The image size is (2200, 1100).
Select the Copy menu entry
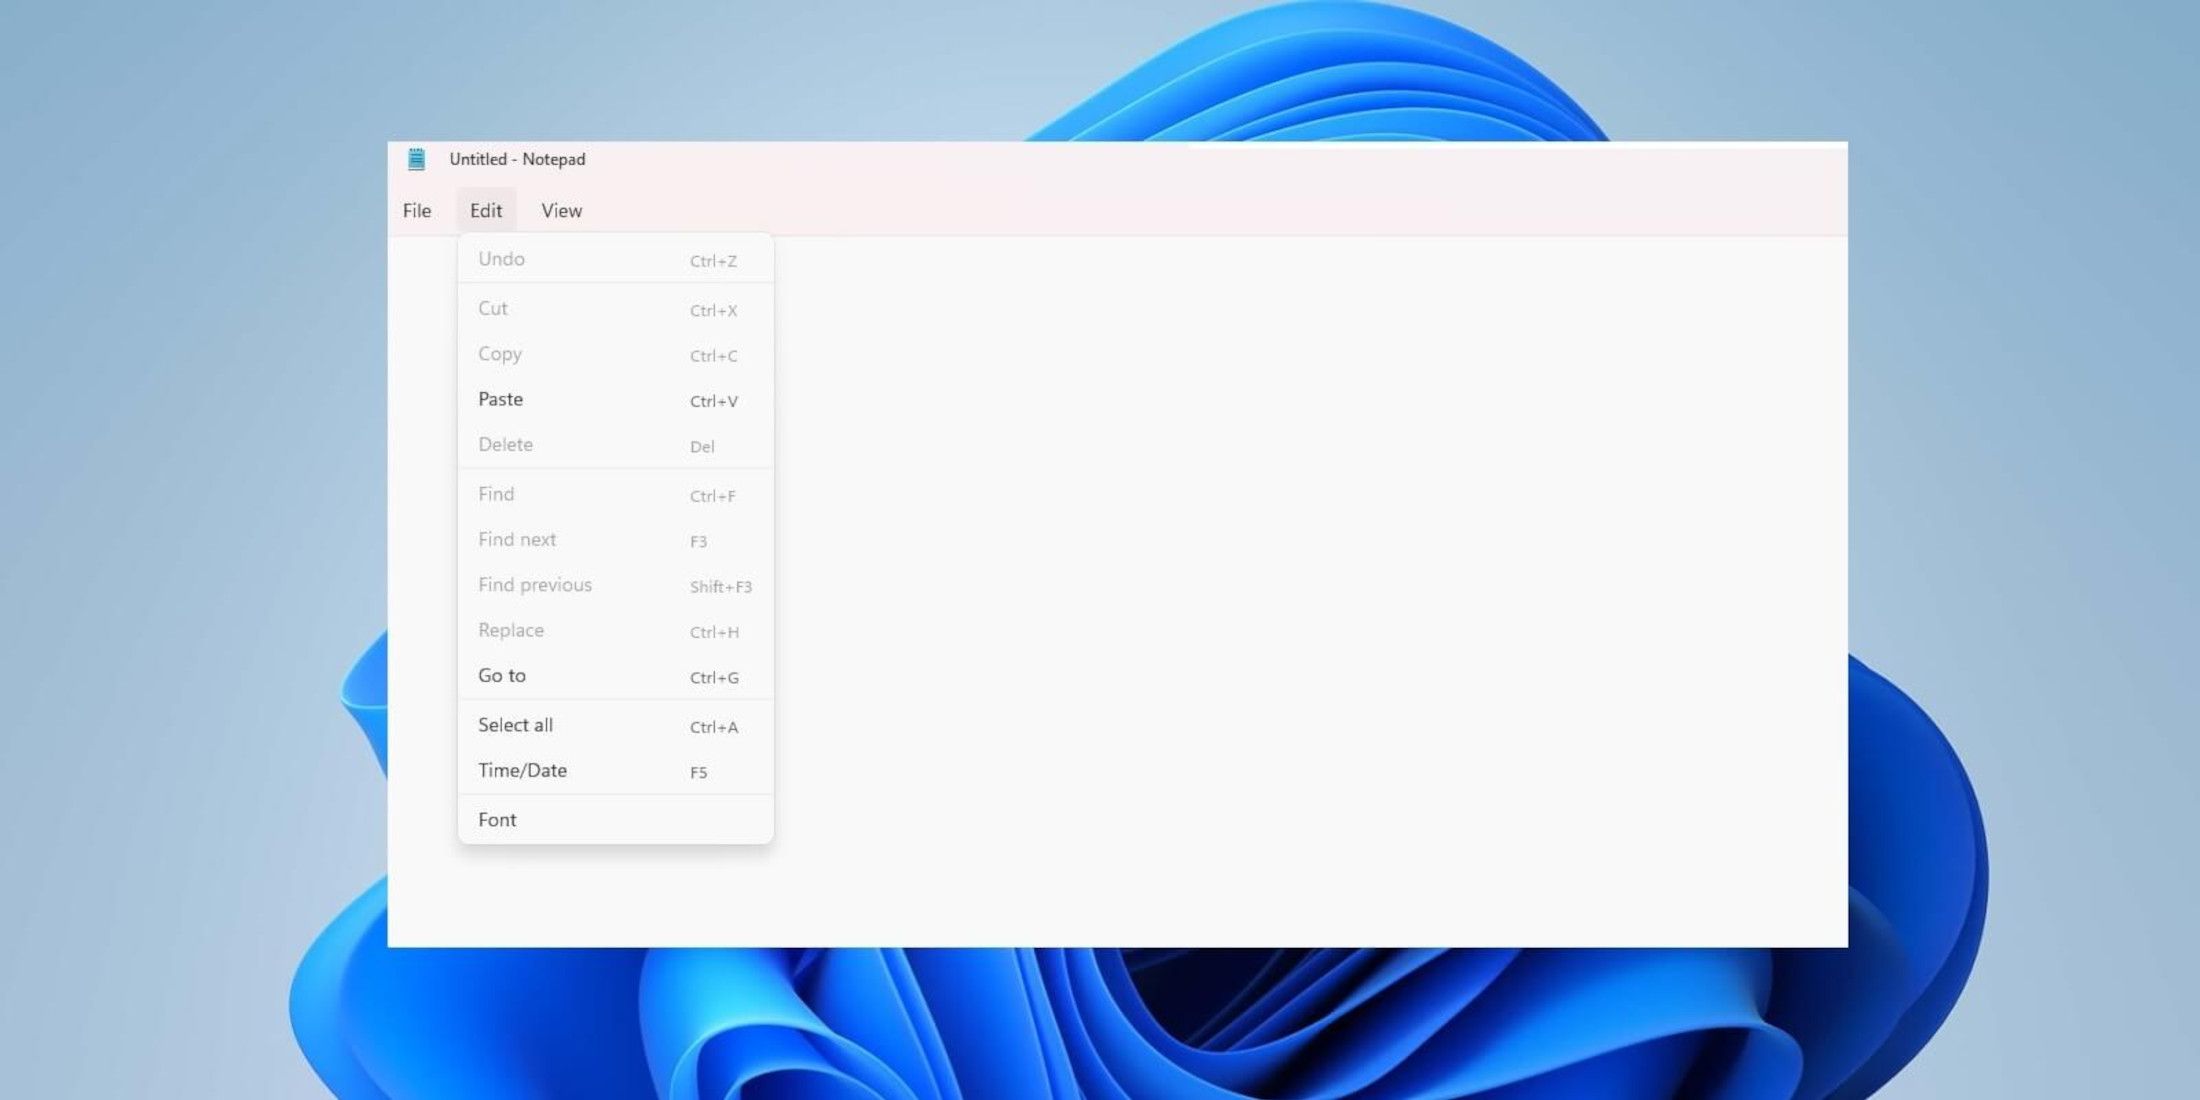[x=615, y=354]
